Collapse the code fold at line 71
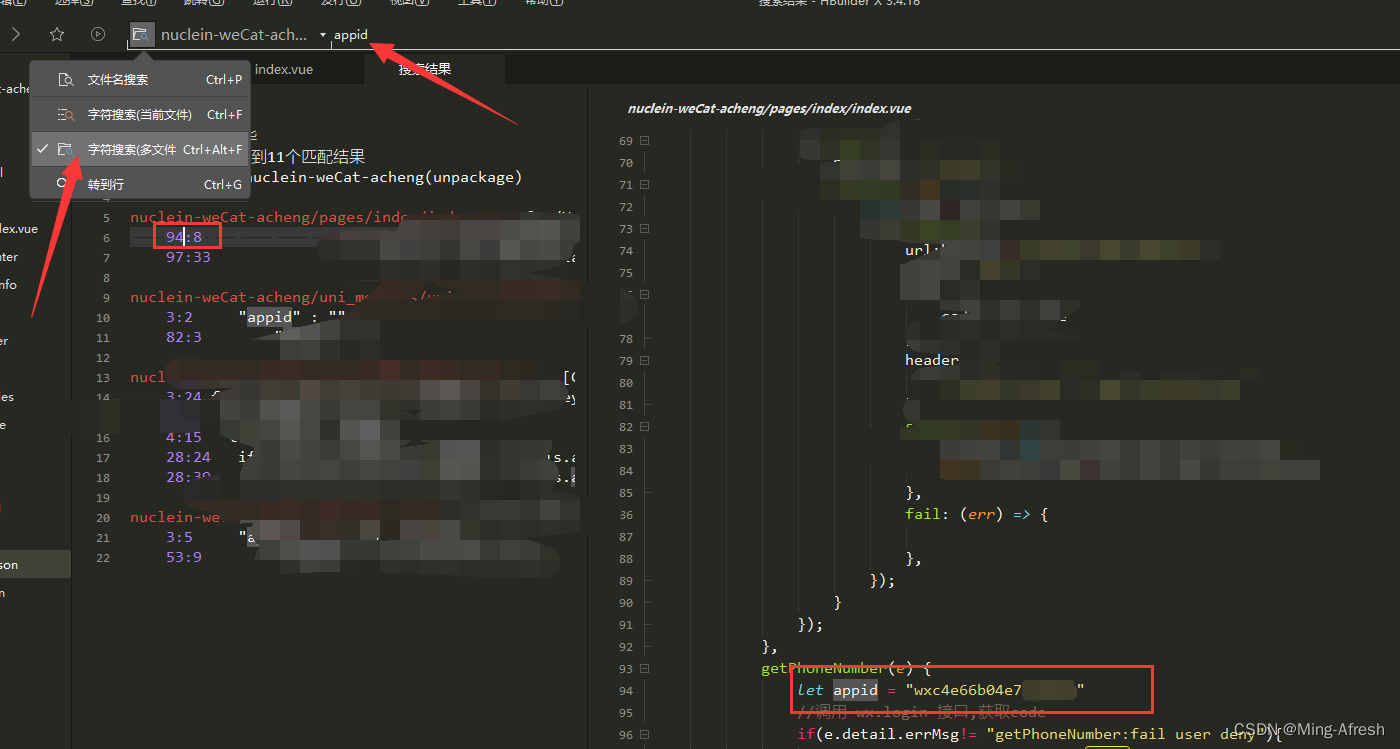The height and width of the screenshot is (749, 1400). tap(645, 185)
